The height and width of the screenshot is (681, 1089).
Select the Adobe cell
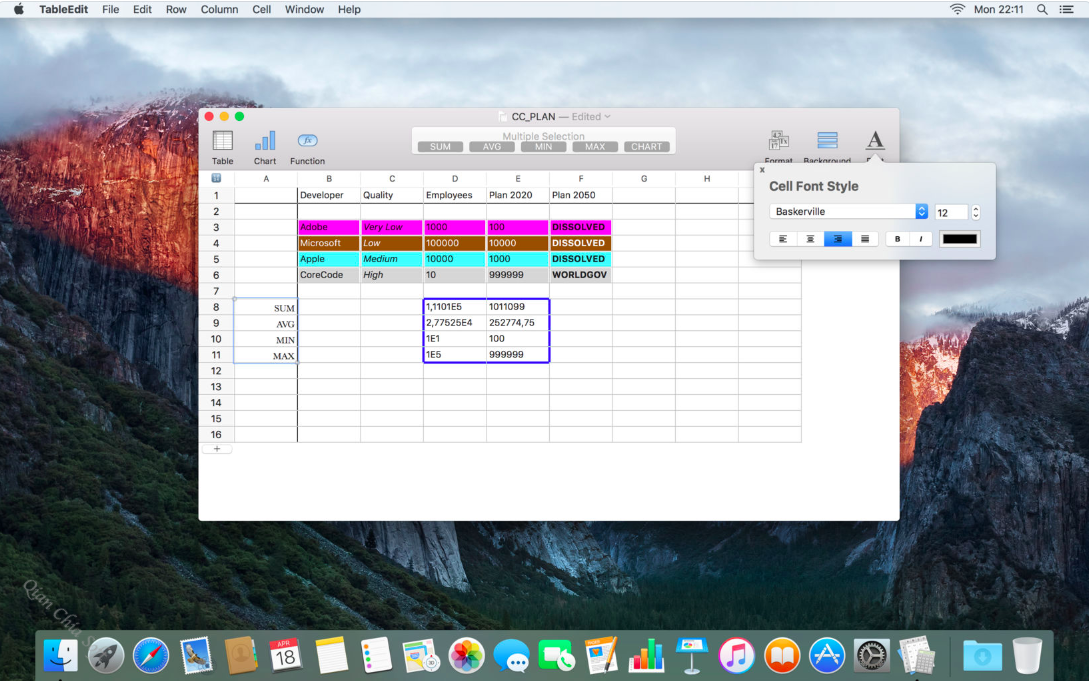[329, 227]
